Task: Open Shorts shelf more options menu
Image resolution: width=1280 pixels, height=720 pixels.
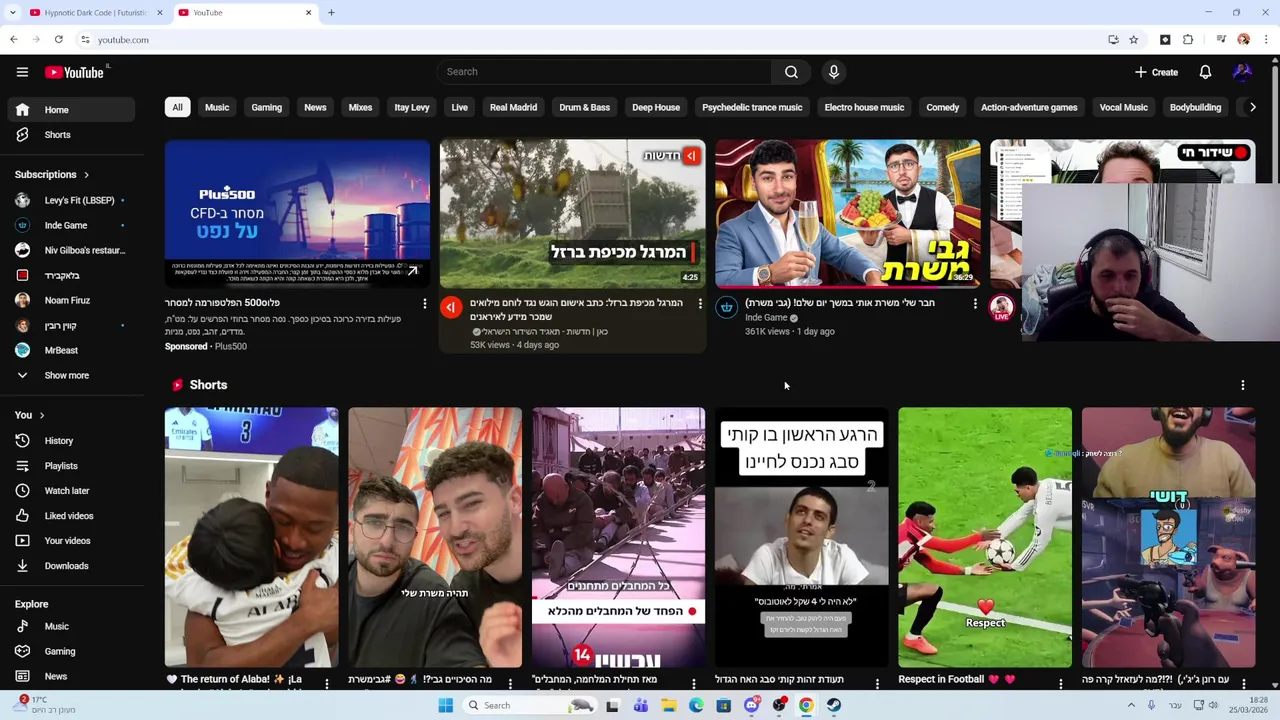Action: pos(1242,385)
